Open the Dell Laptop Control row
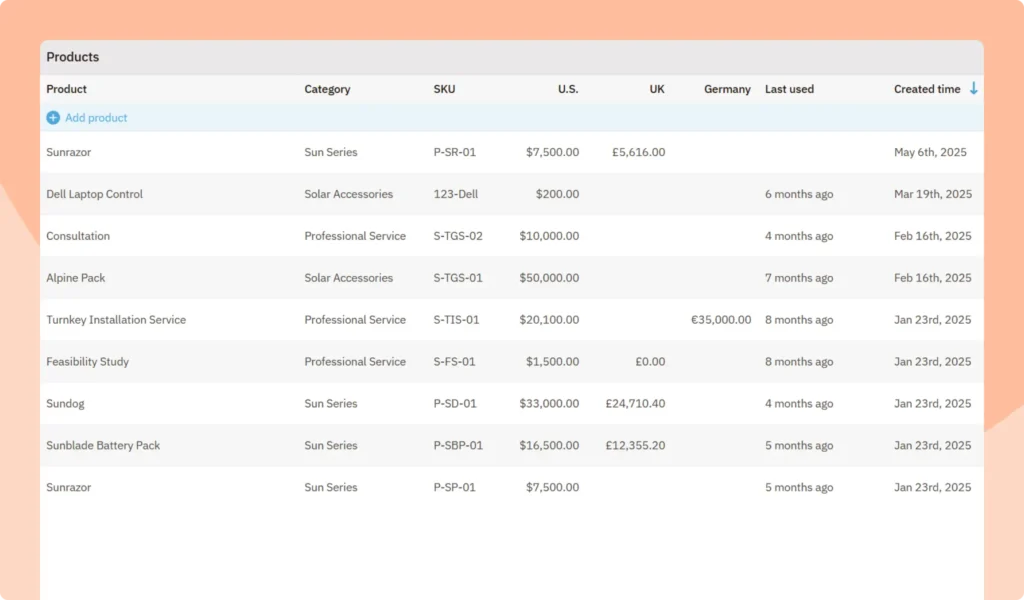This screenshot has width=1024, height=600. (x=94, y=194)
